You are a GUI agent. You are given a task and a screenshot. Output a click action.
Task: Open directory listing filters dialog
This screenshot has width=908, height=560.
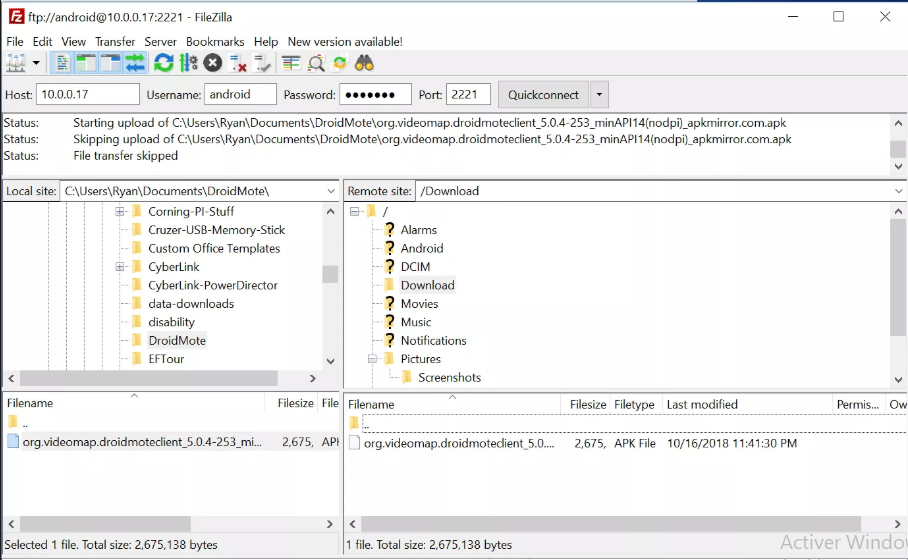pyautogui.click(x=291, y=63)
